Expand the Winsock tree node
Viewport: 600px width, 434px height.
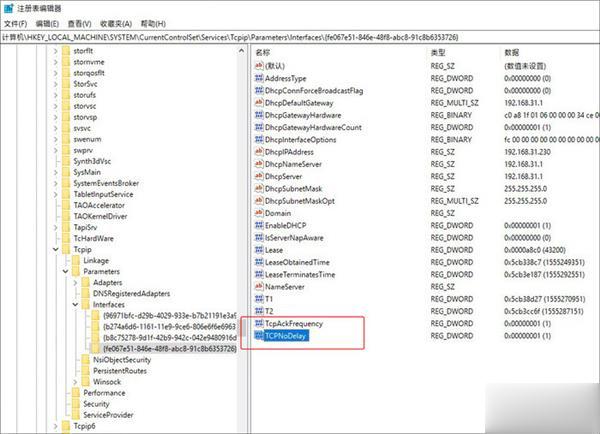pos(75,382)
